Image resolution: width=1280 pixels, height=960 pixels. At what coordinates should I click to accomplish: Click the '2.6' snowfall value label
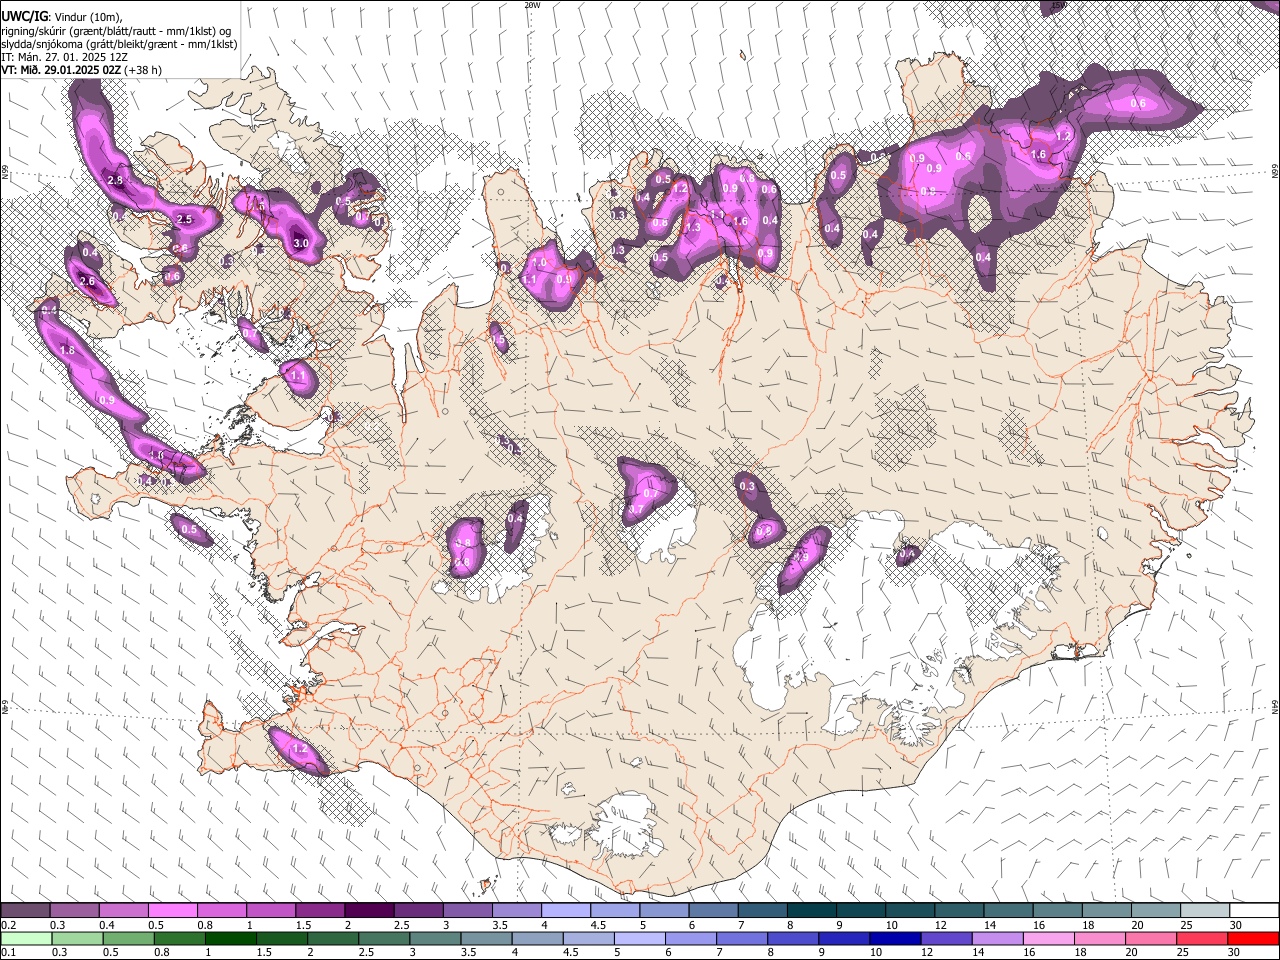coord(87,282)
